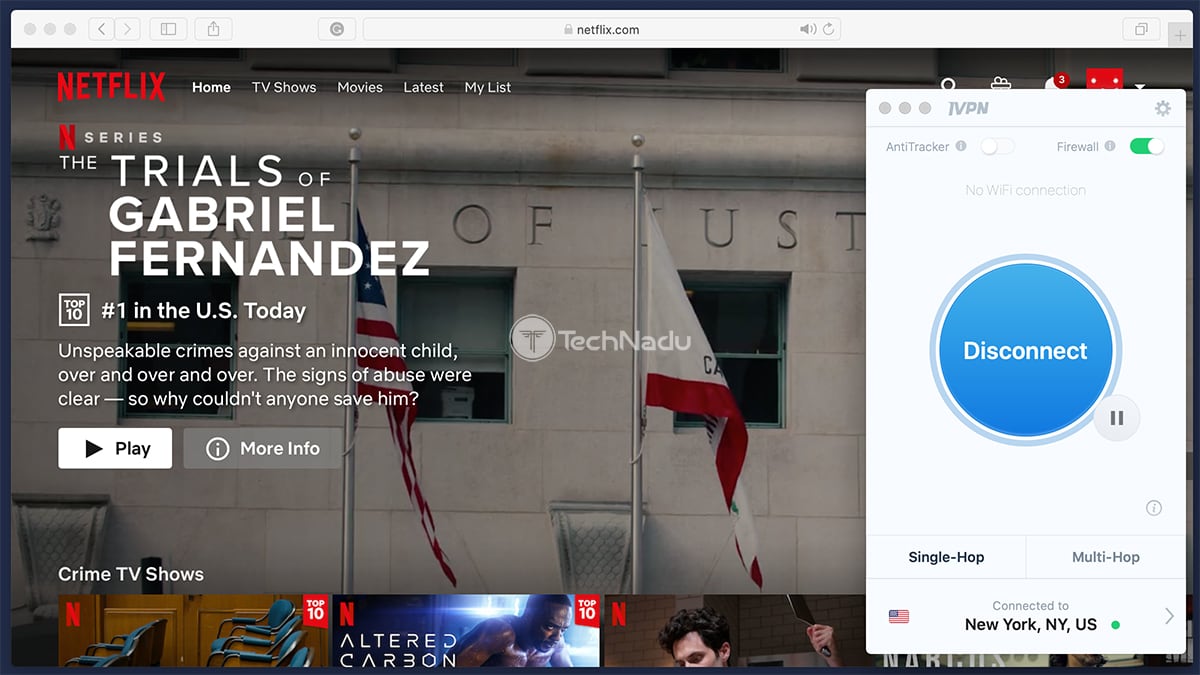Pause the VPN connection
Screen dimensions: 1200x675
(x=1117, y=418)
